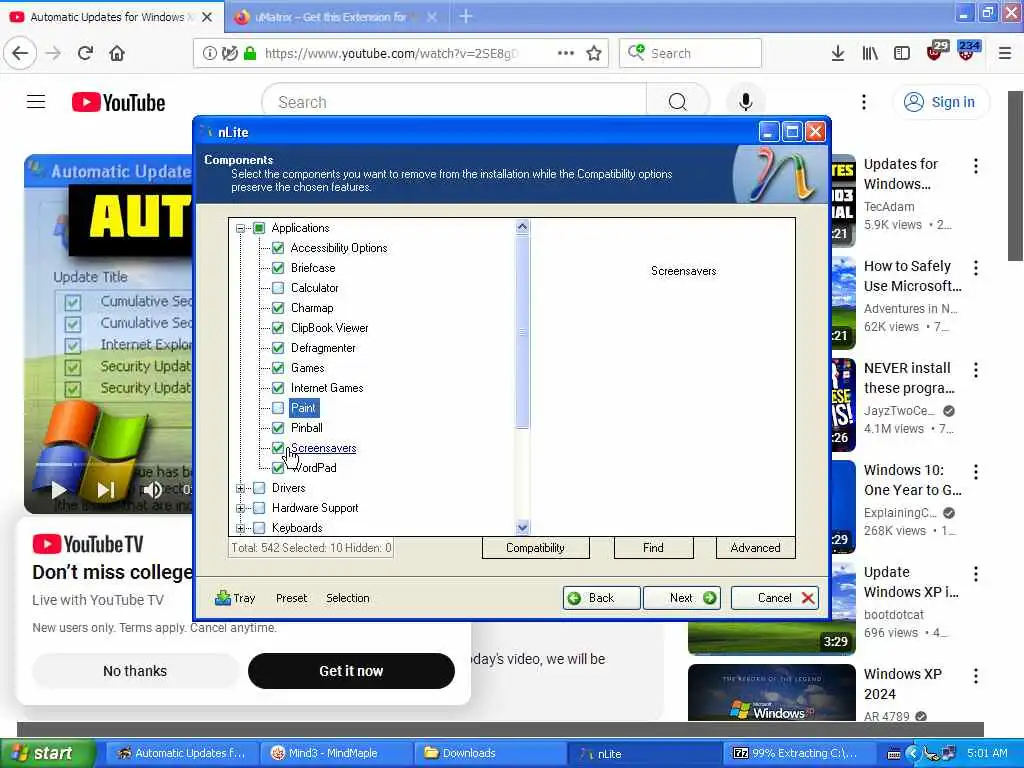Go to the YouTube home logo

click(118, 103)
